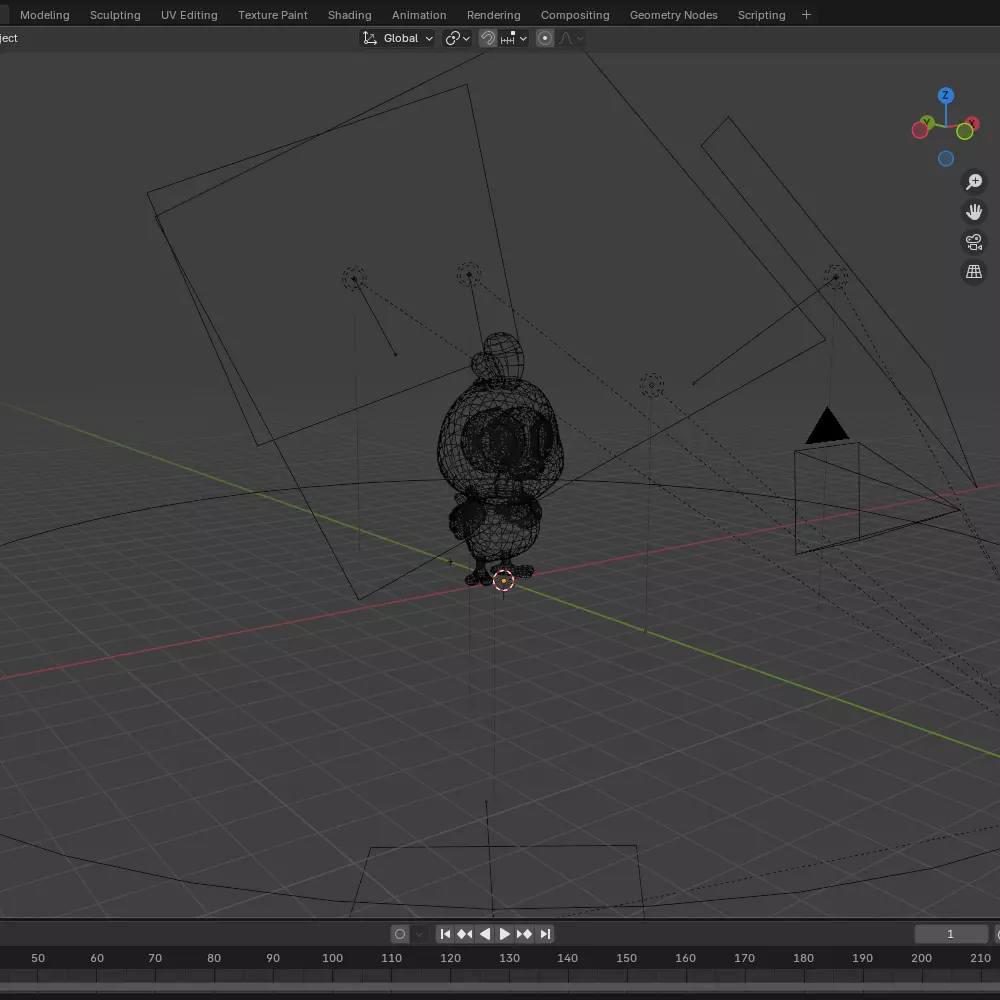Open the auto keyframing options dropdown
1000x1000 pixels.
[x=419, y=934]
